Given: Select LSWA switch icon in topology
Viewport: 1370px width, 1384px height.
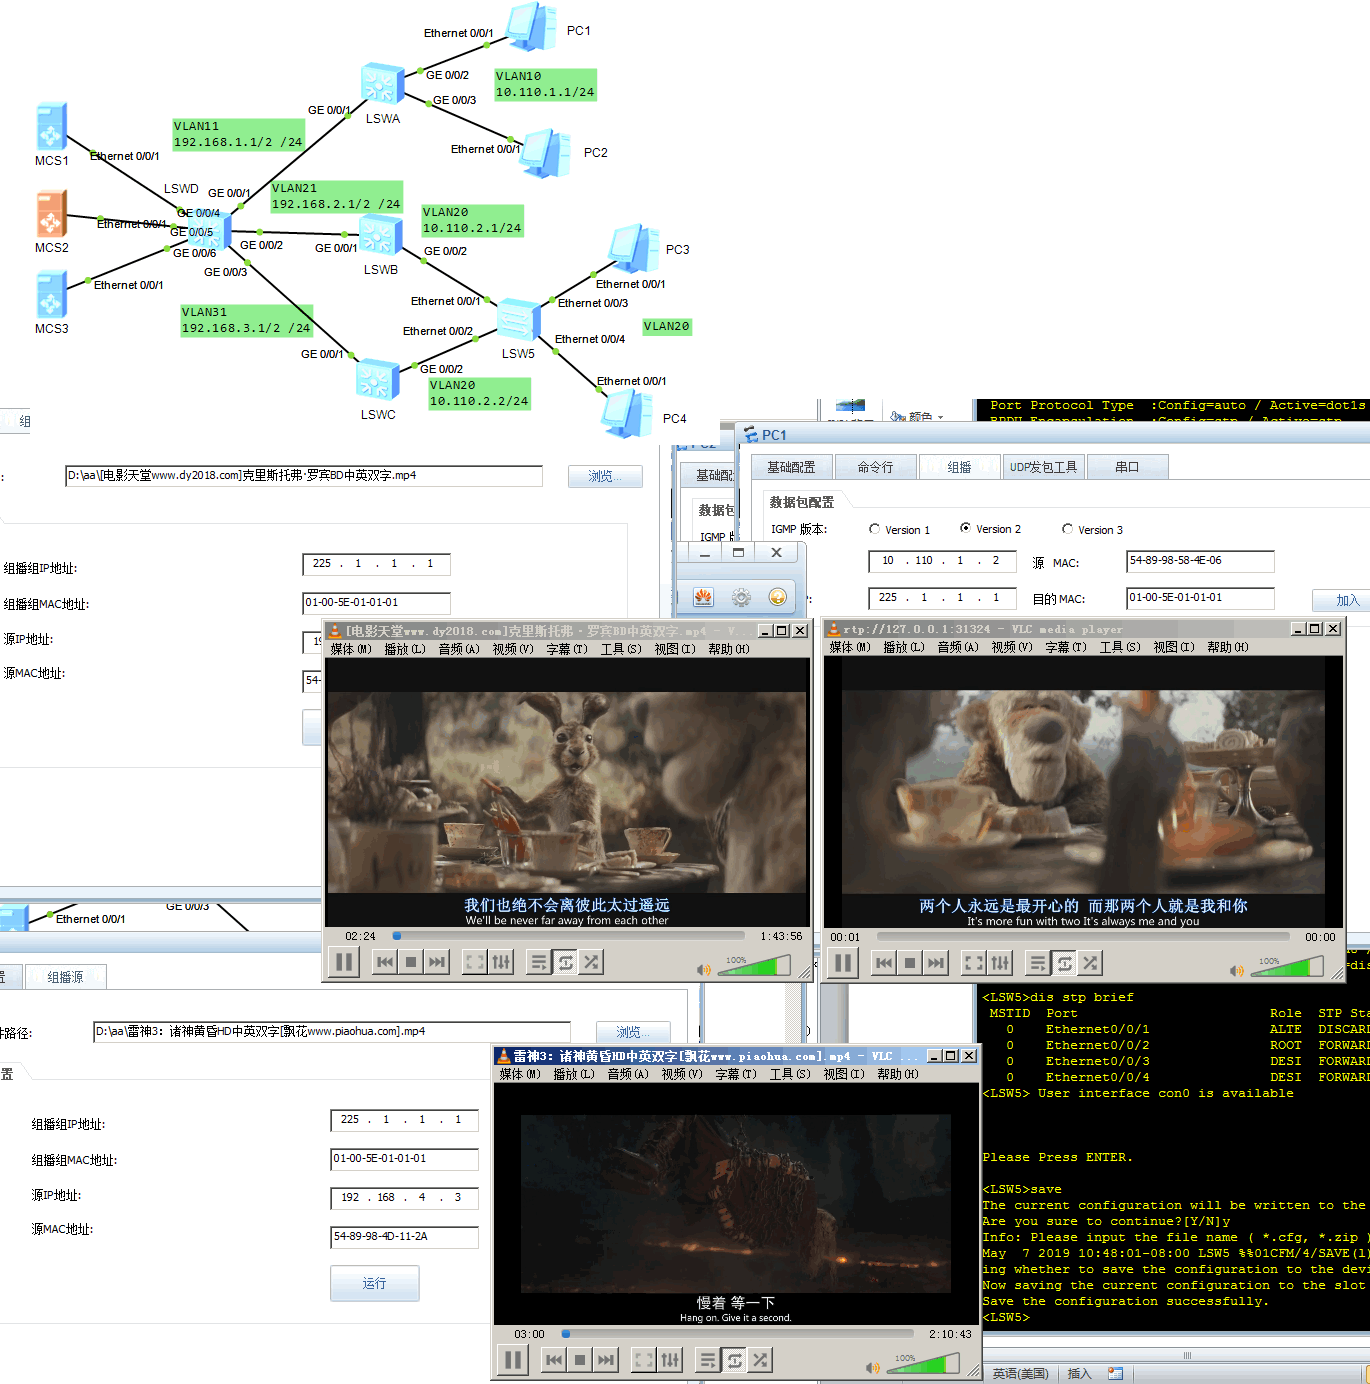Looking at the screenshot, I should (x=382, y=84).
